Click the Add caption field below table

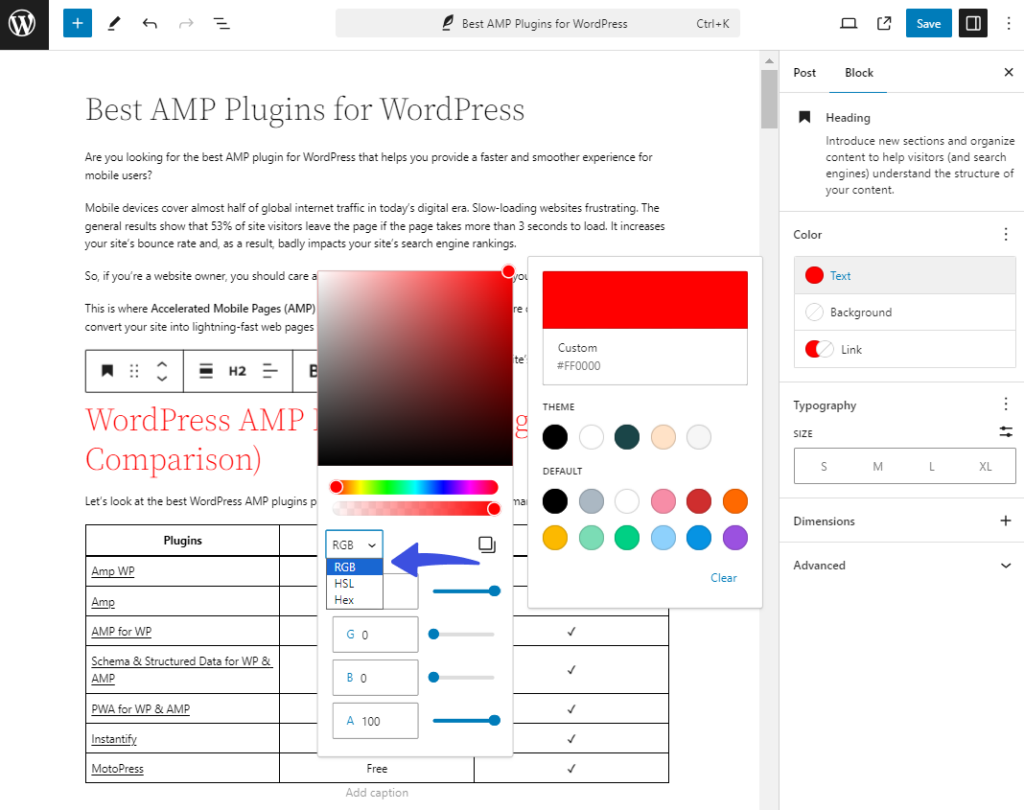377,792
